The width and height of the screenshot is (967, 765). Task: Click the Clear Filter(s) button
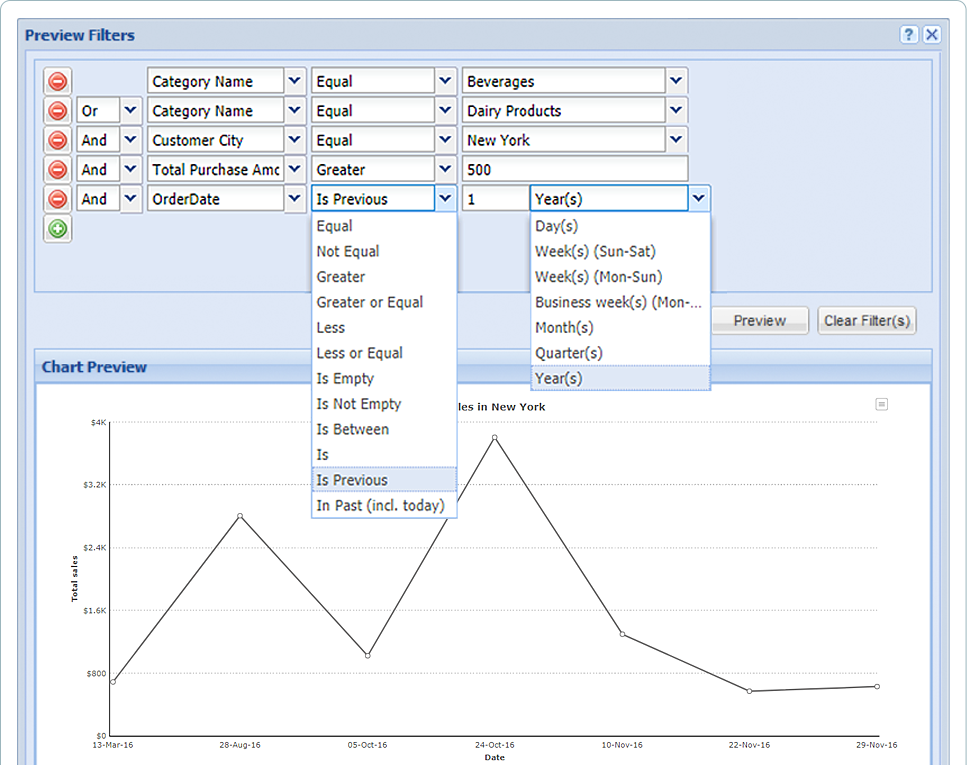pos(867,321)
